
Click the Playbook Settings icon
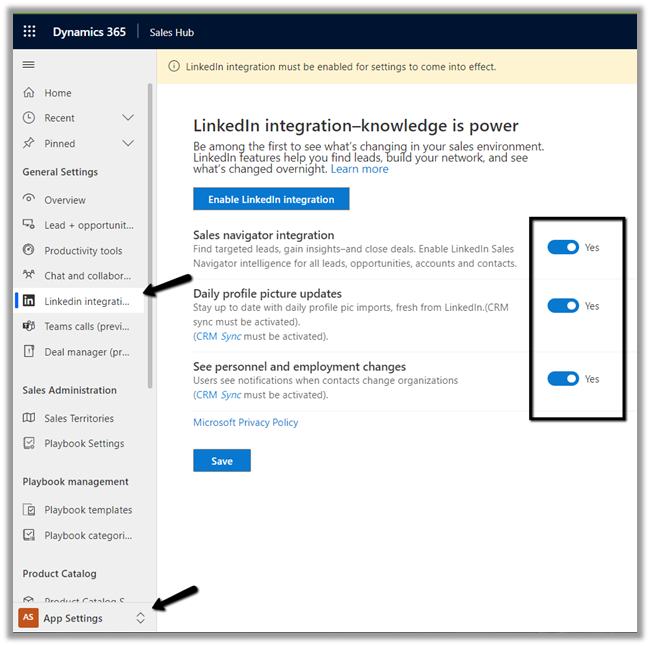pos(29,443)
